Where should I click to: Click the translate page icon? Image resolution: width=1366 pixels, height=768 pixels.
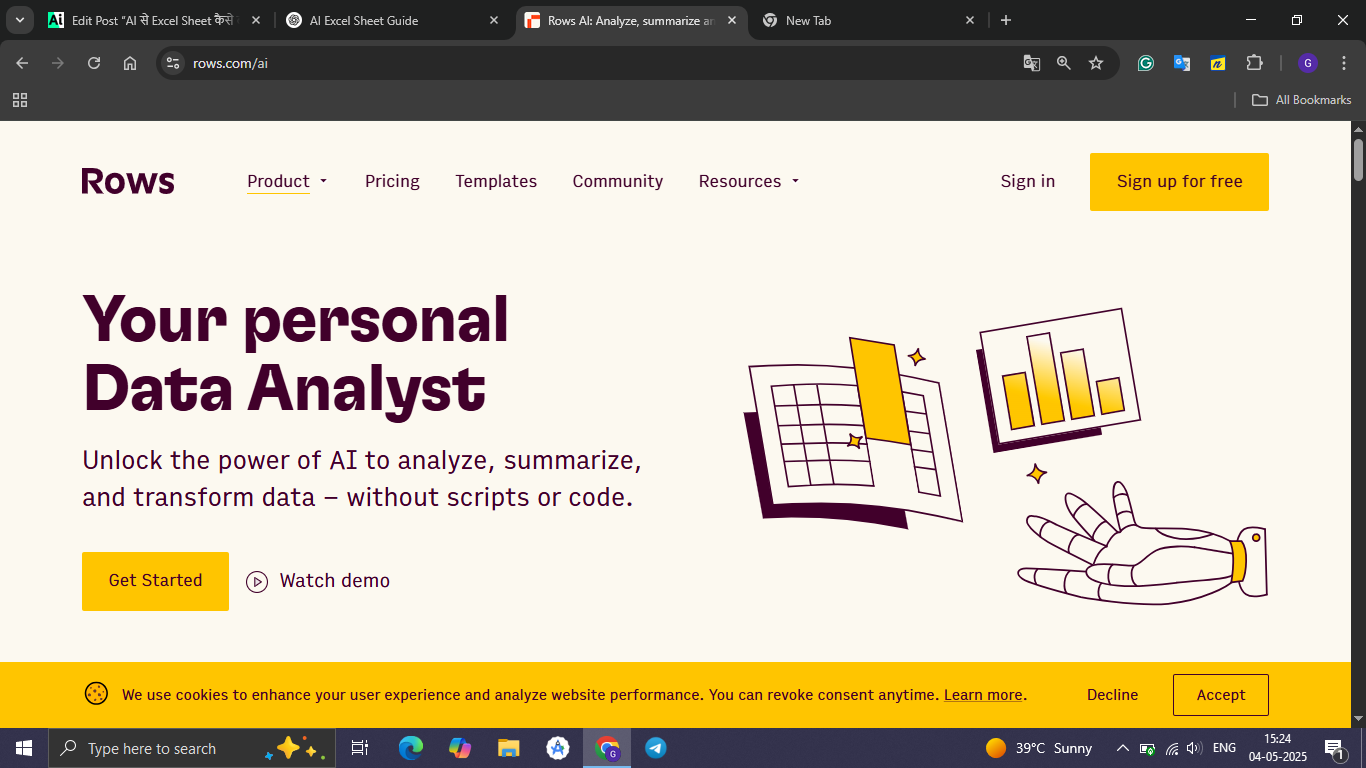pos(1032,63)
